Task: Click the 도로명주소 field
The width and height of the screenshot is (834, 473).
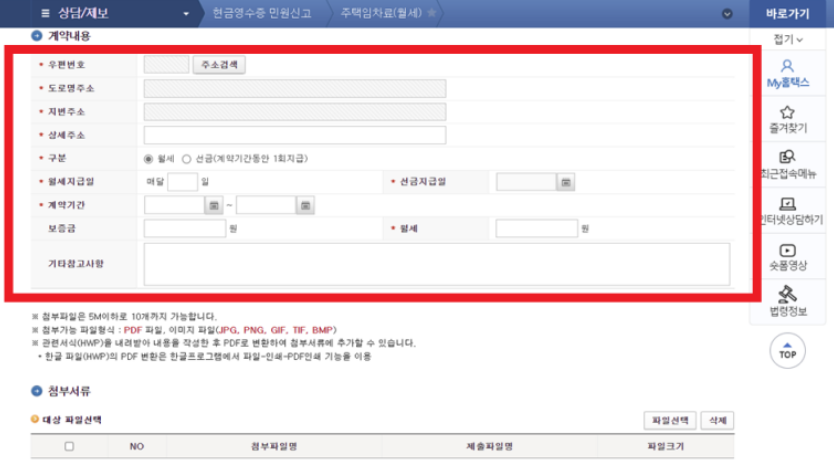Action: [295, 88]
